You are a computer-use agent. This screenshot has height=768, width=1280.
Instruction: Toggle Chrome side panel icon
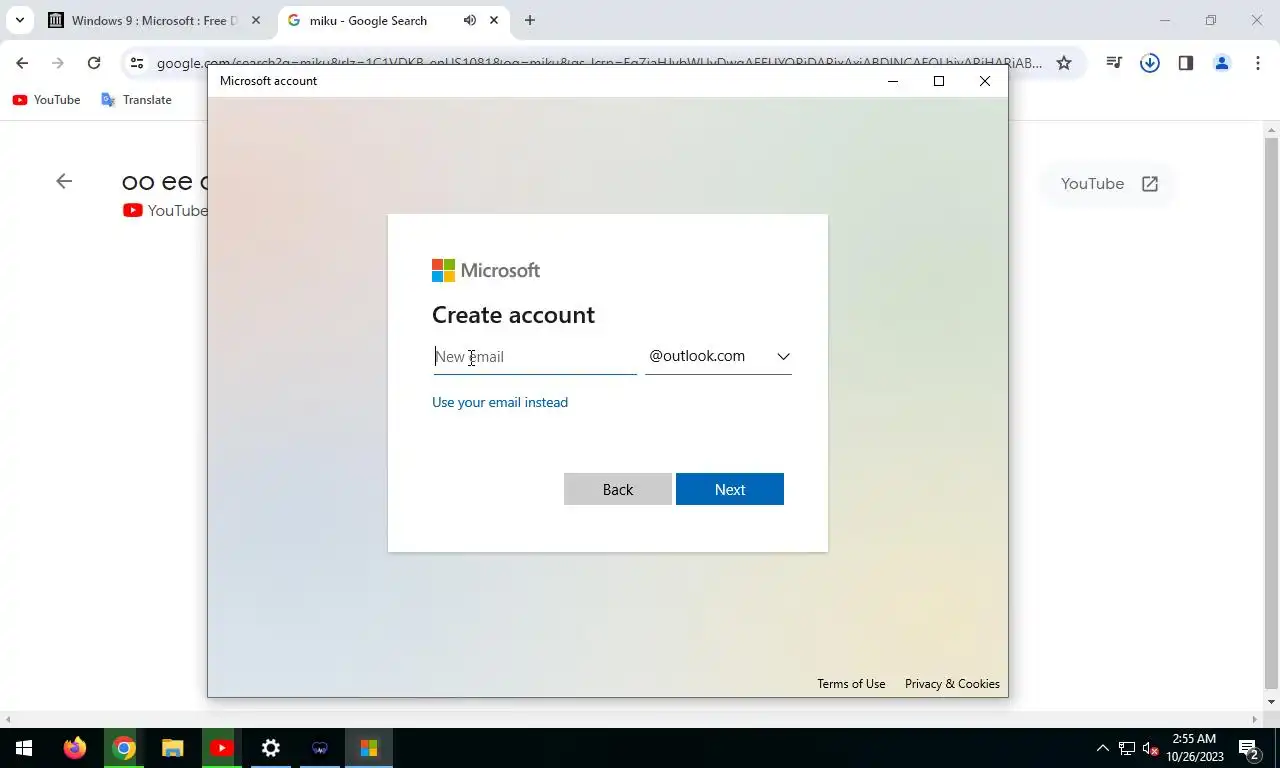click(x=1186, y=63)
